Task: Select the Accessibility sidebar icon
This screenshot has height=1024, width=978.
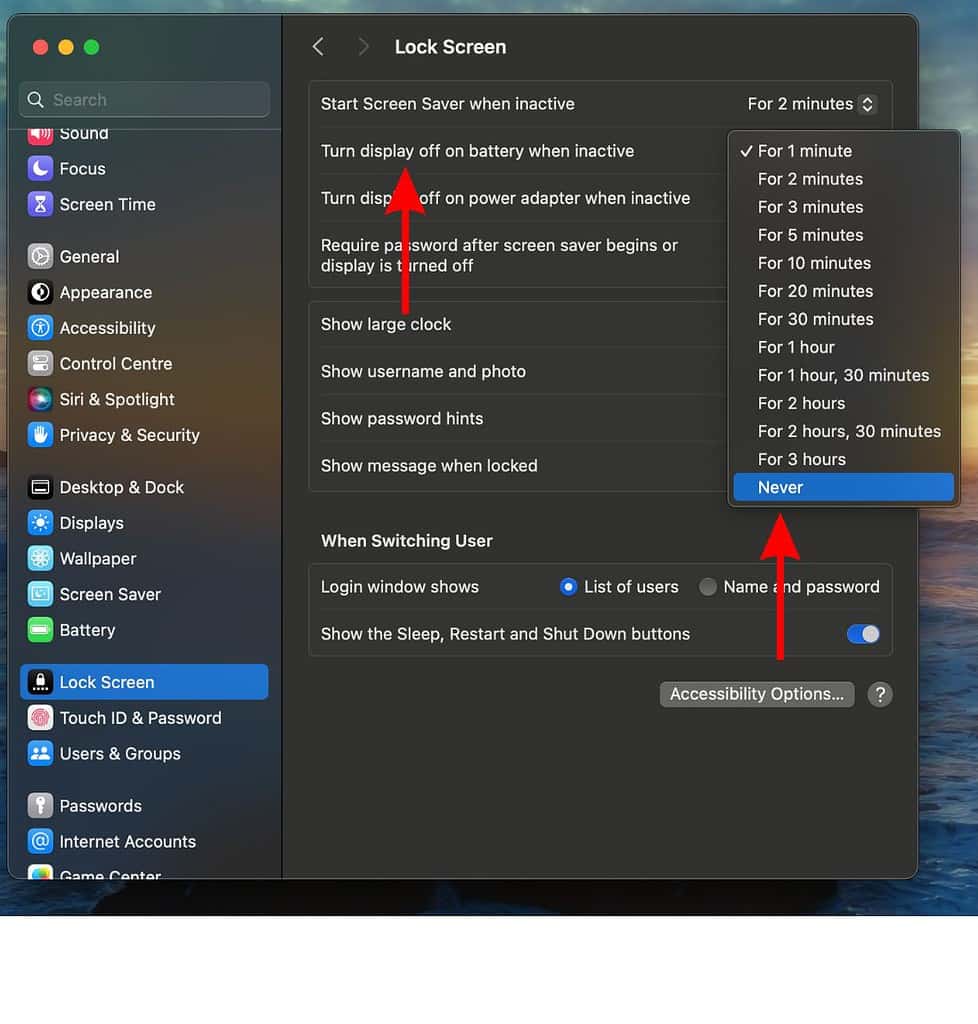Action: coord(39,328)
